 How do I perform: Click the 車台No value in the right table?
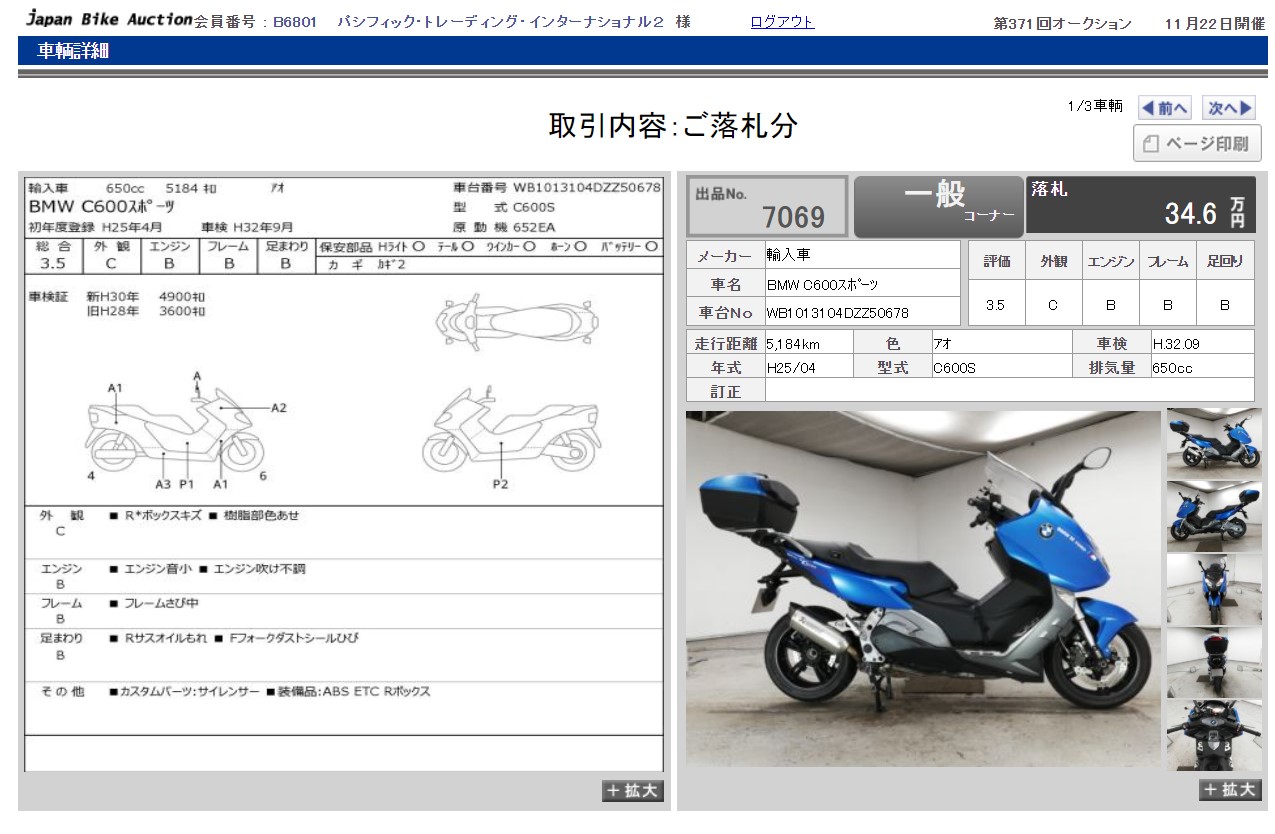click(862, 313)
